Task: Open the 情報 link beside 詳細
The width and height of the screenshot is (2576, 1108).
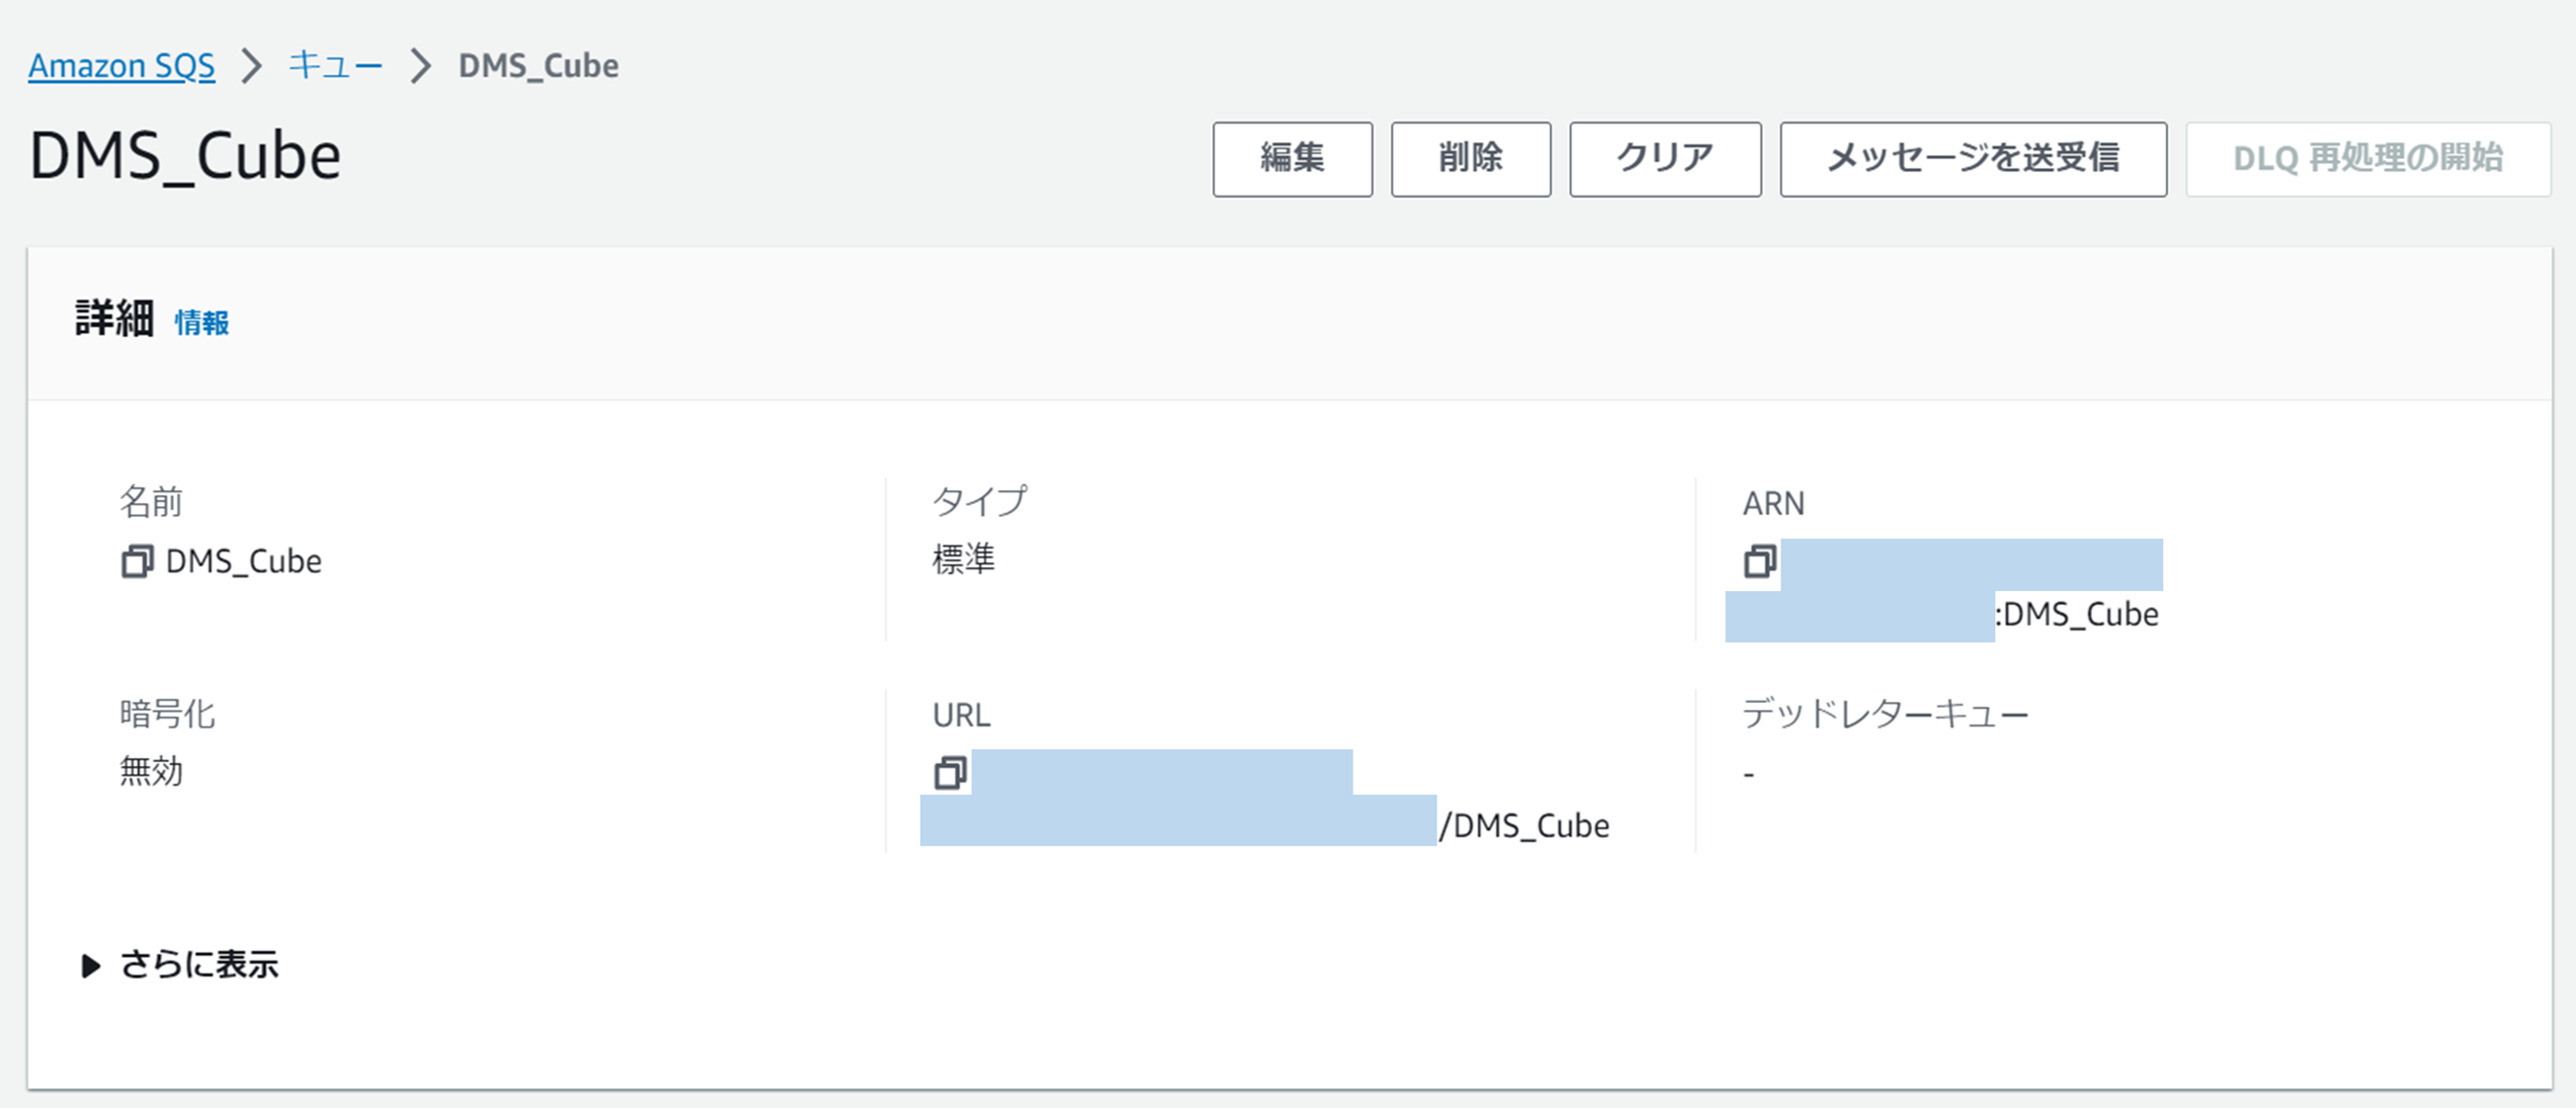Action: [202, 323]
